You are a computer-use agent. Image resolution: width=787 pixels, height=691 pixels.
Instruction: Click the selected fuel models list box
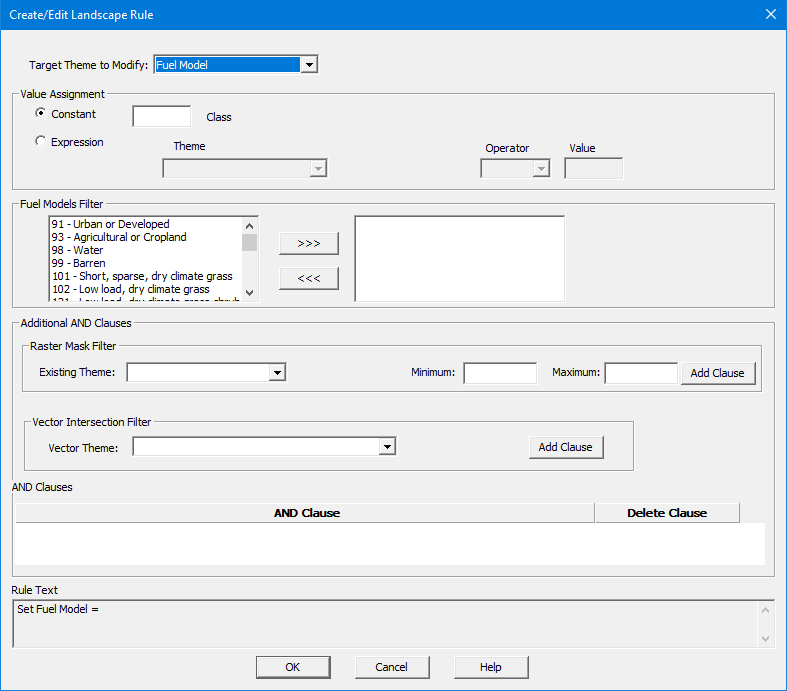(x=459, y=258)
